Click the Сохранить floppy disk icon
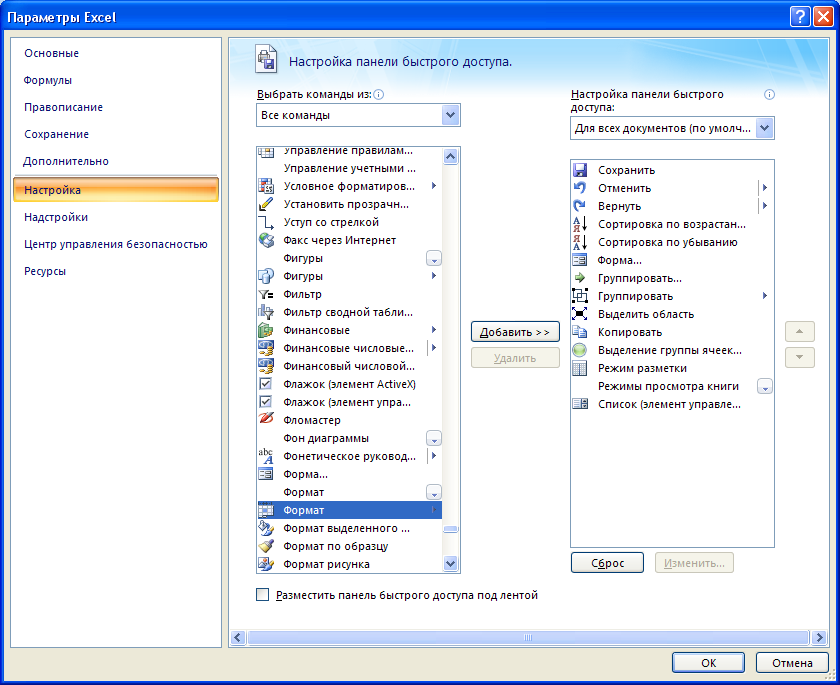 [x=580, y=170]
